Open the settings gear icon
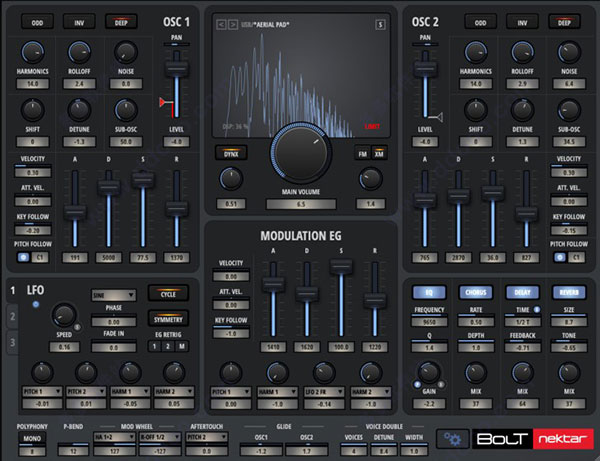This screenshot has width=600, height=461. [x=453, y=438]
